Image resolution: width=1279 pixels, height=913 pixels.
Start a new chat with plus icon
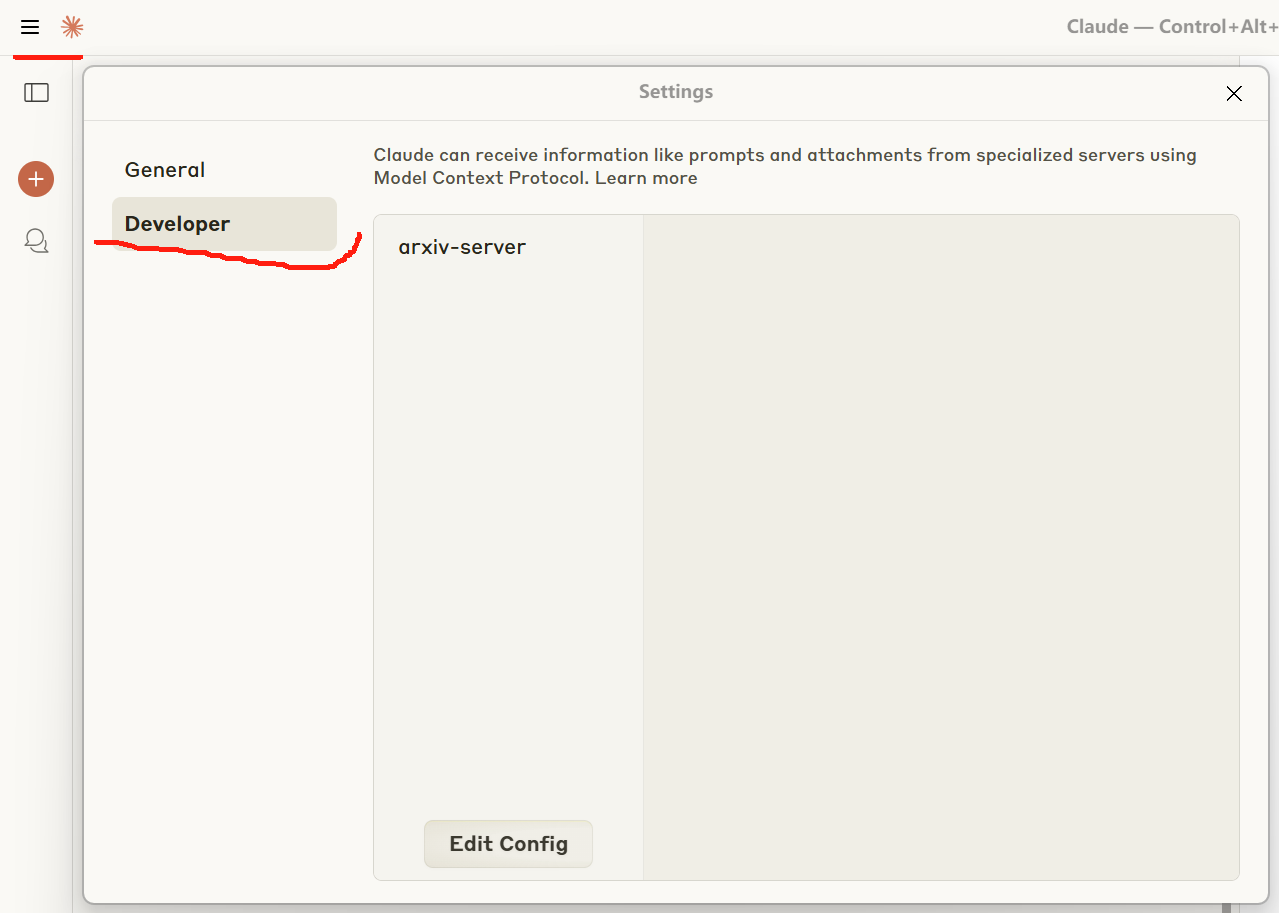[36, 179]
